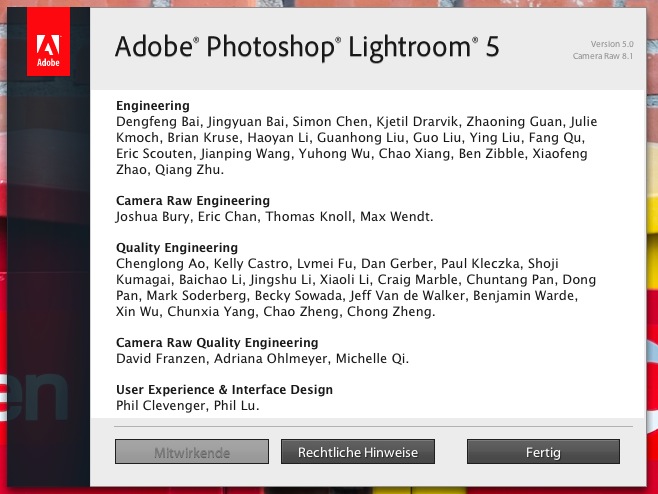This screenshot has width=658, height=494.
Task: Click the red Adobe logo
Action: click(x=49, y=48)
